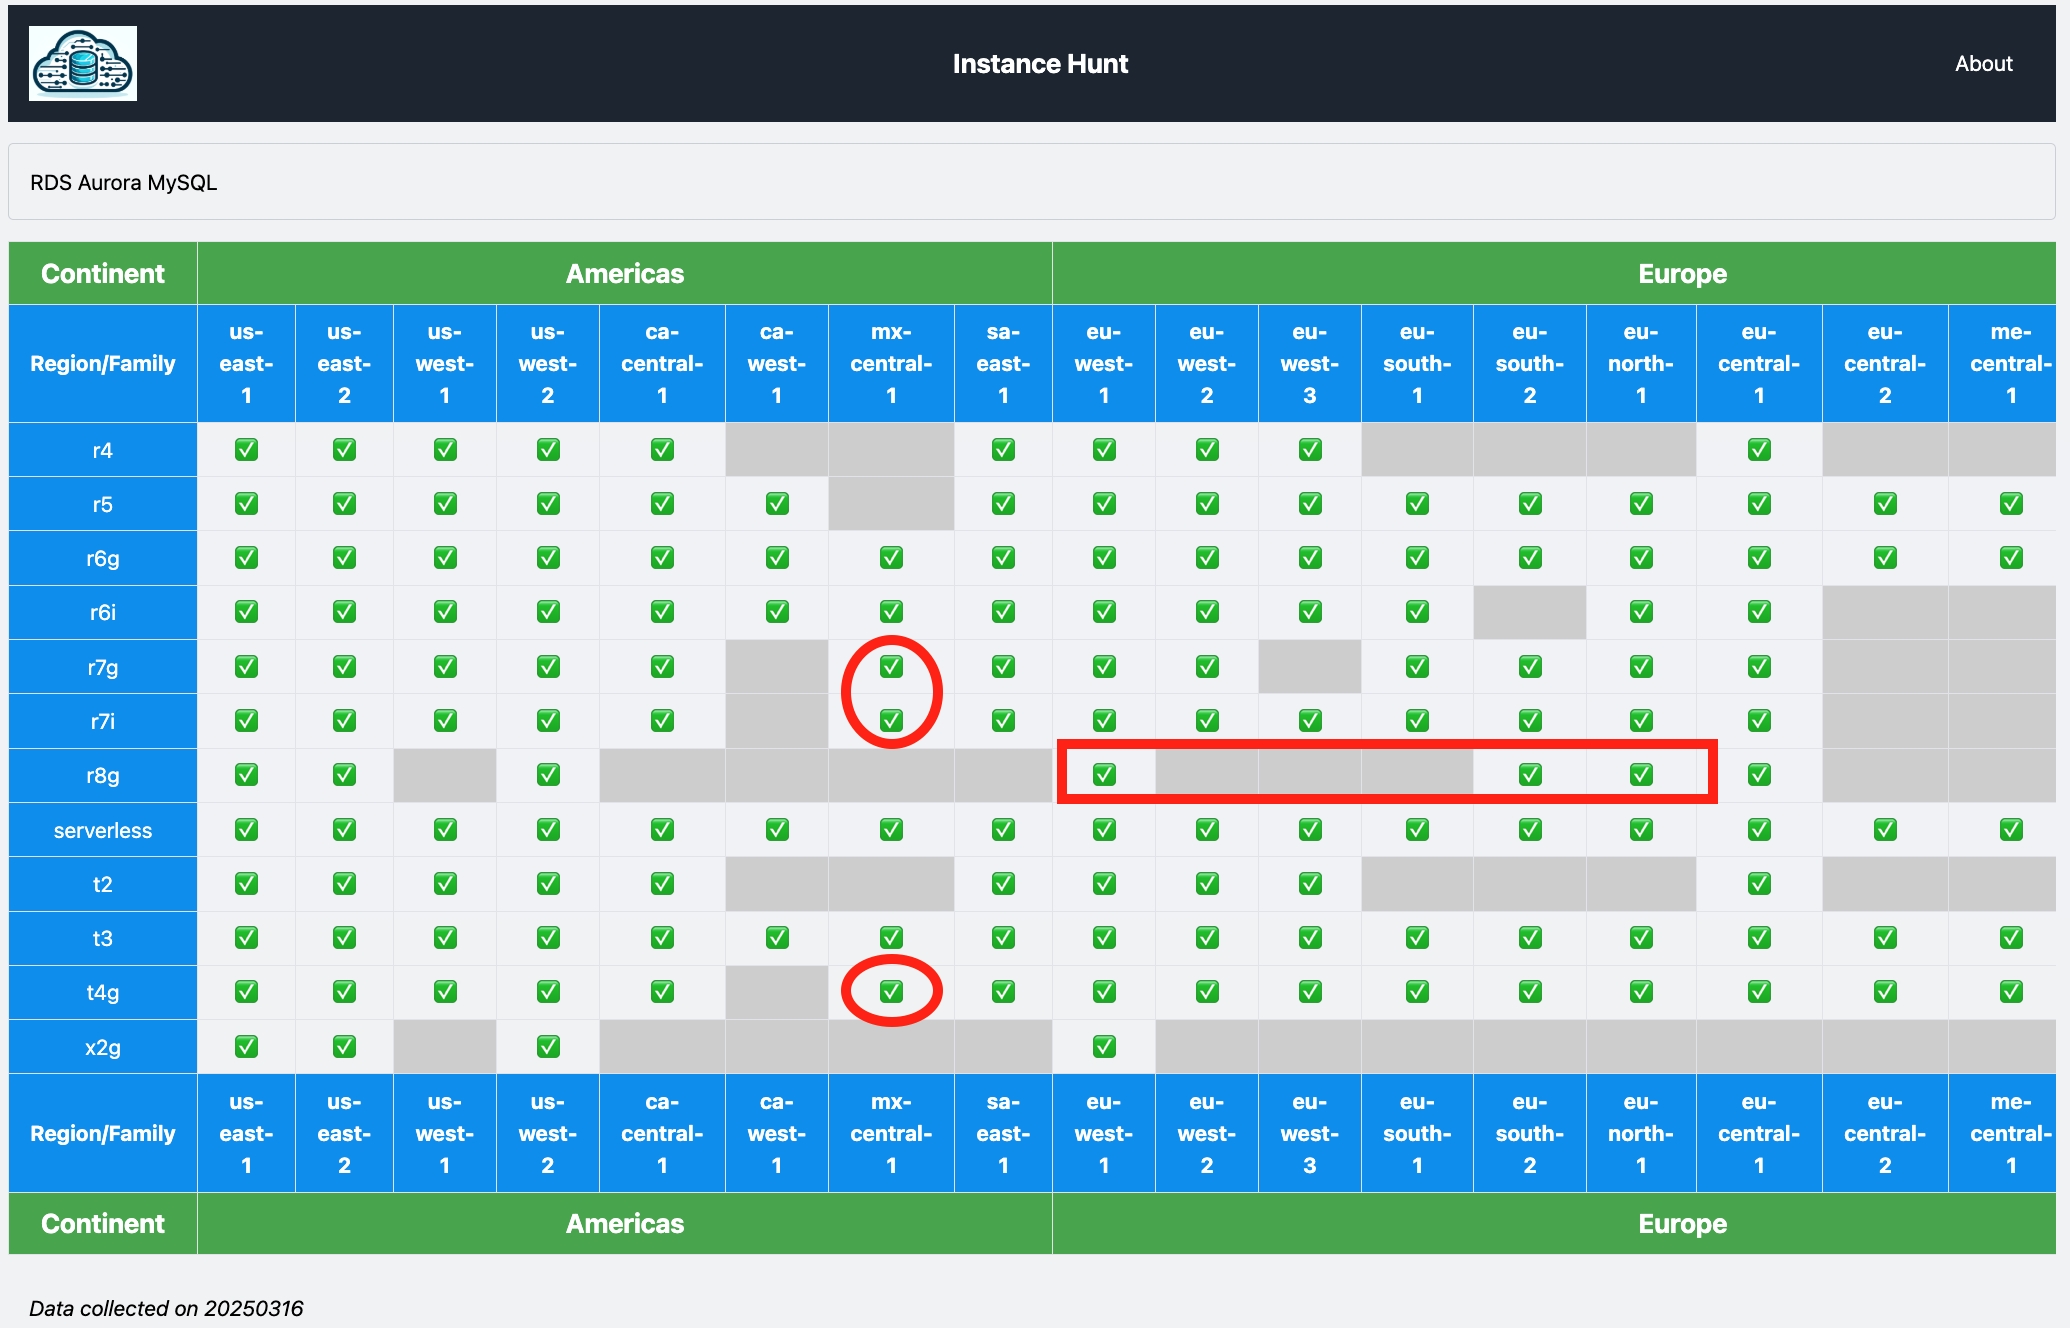
Task: Click the t4g checkmark under eu-central-2
Action: (x=1885, y=991)
